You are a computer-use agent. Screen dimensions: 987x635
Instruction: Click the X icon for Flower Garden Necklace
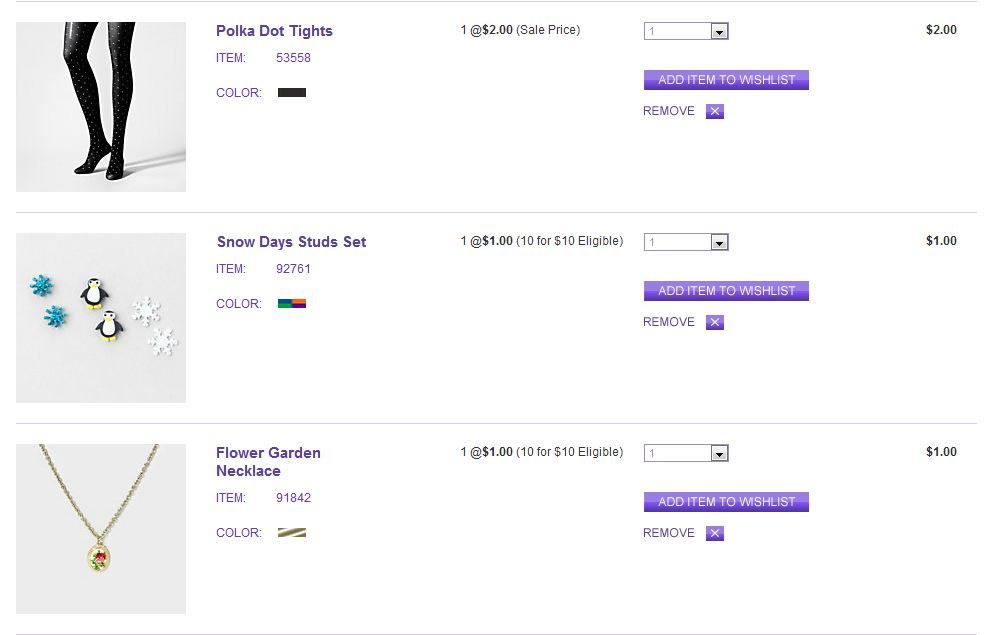click(714, 533)
